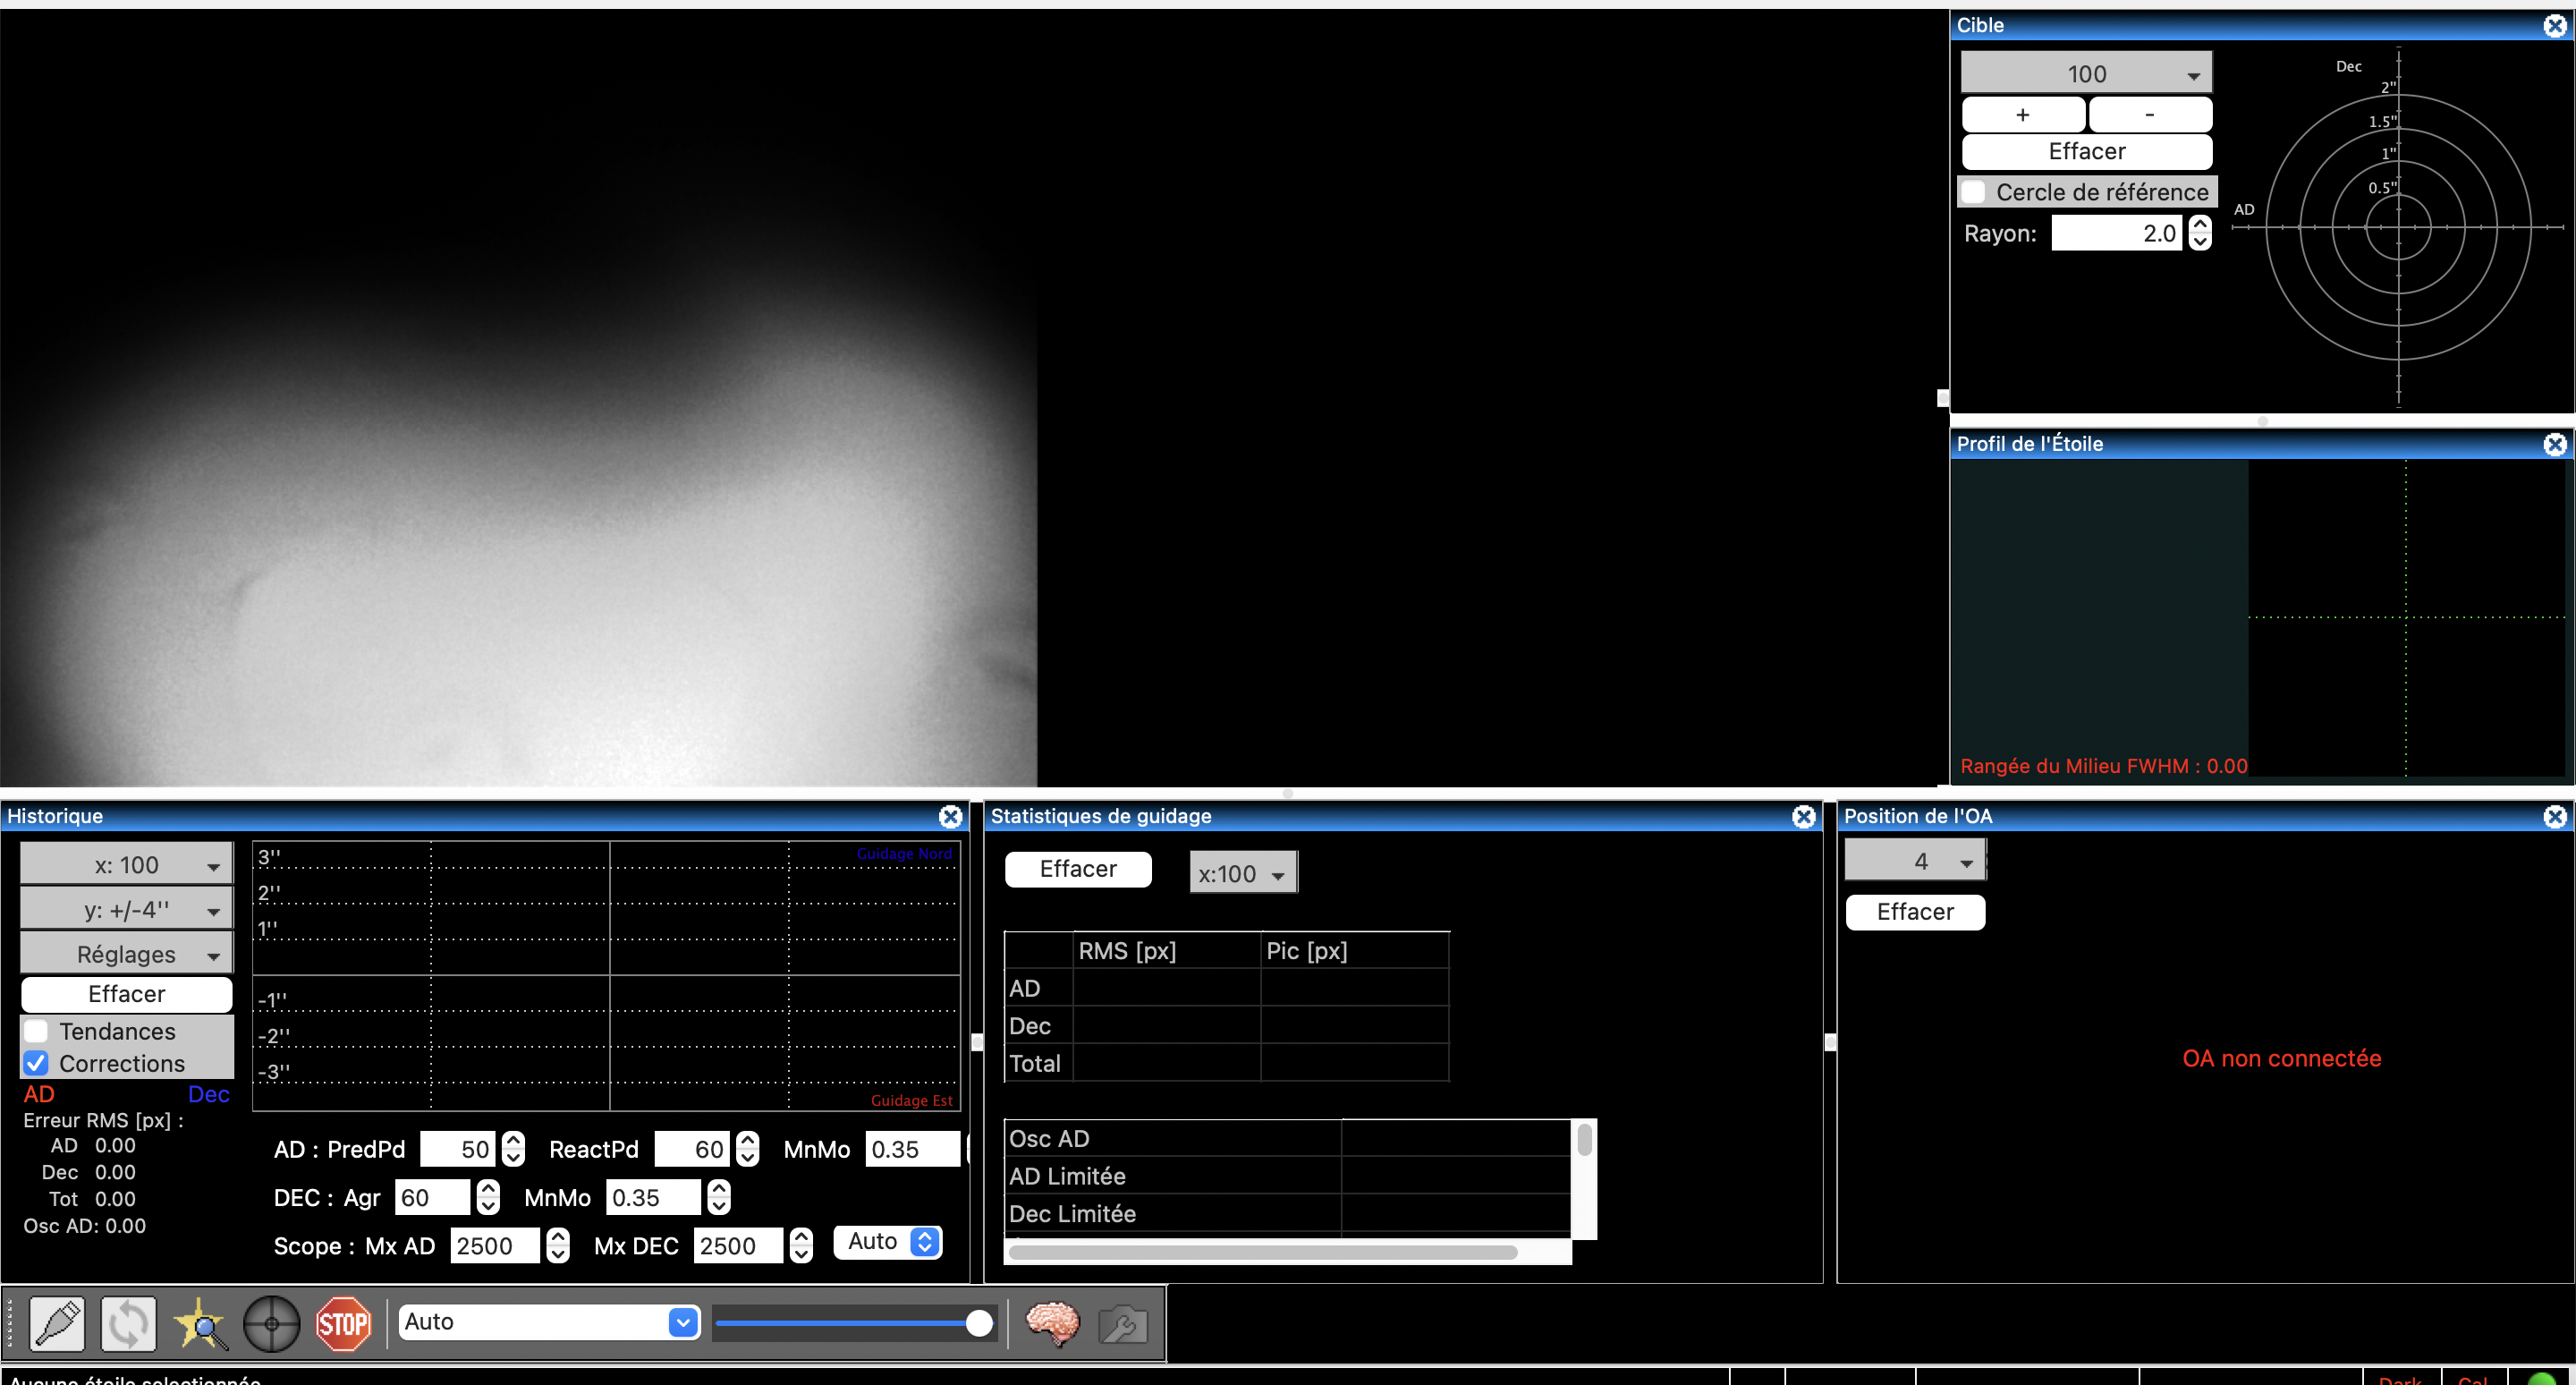
Task: Close the Profil de l'Étoile panel
Action: 2555,444
